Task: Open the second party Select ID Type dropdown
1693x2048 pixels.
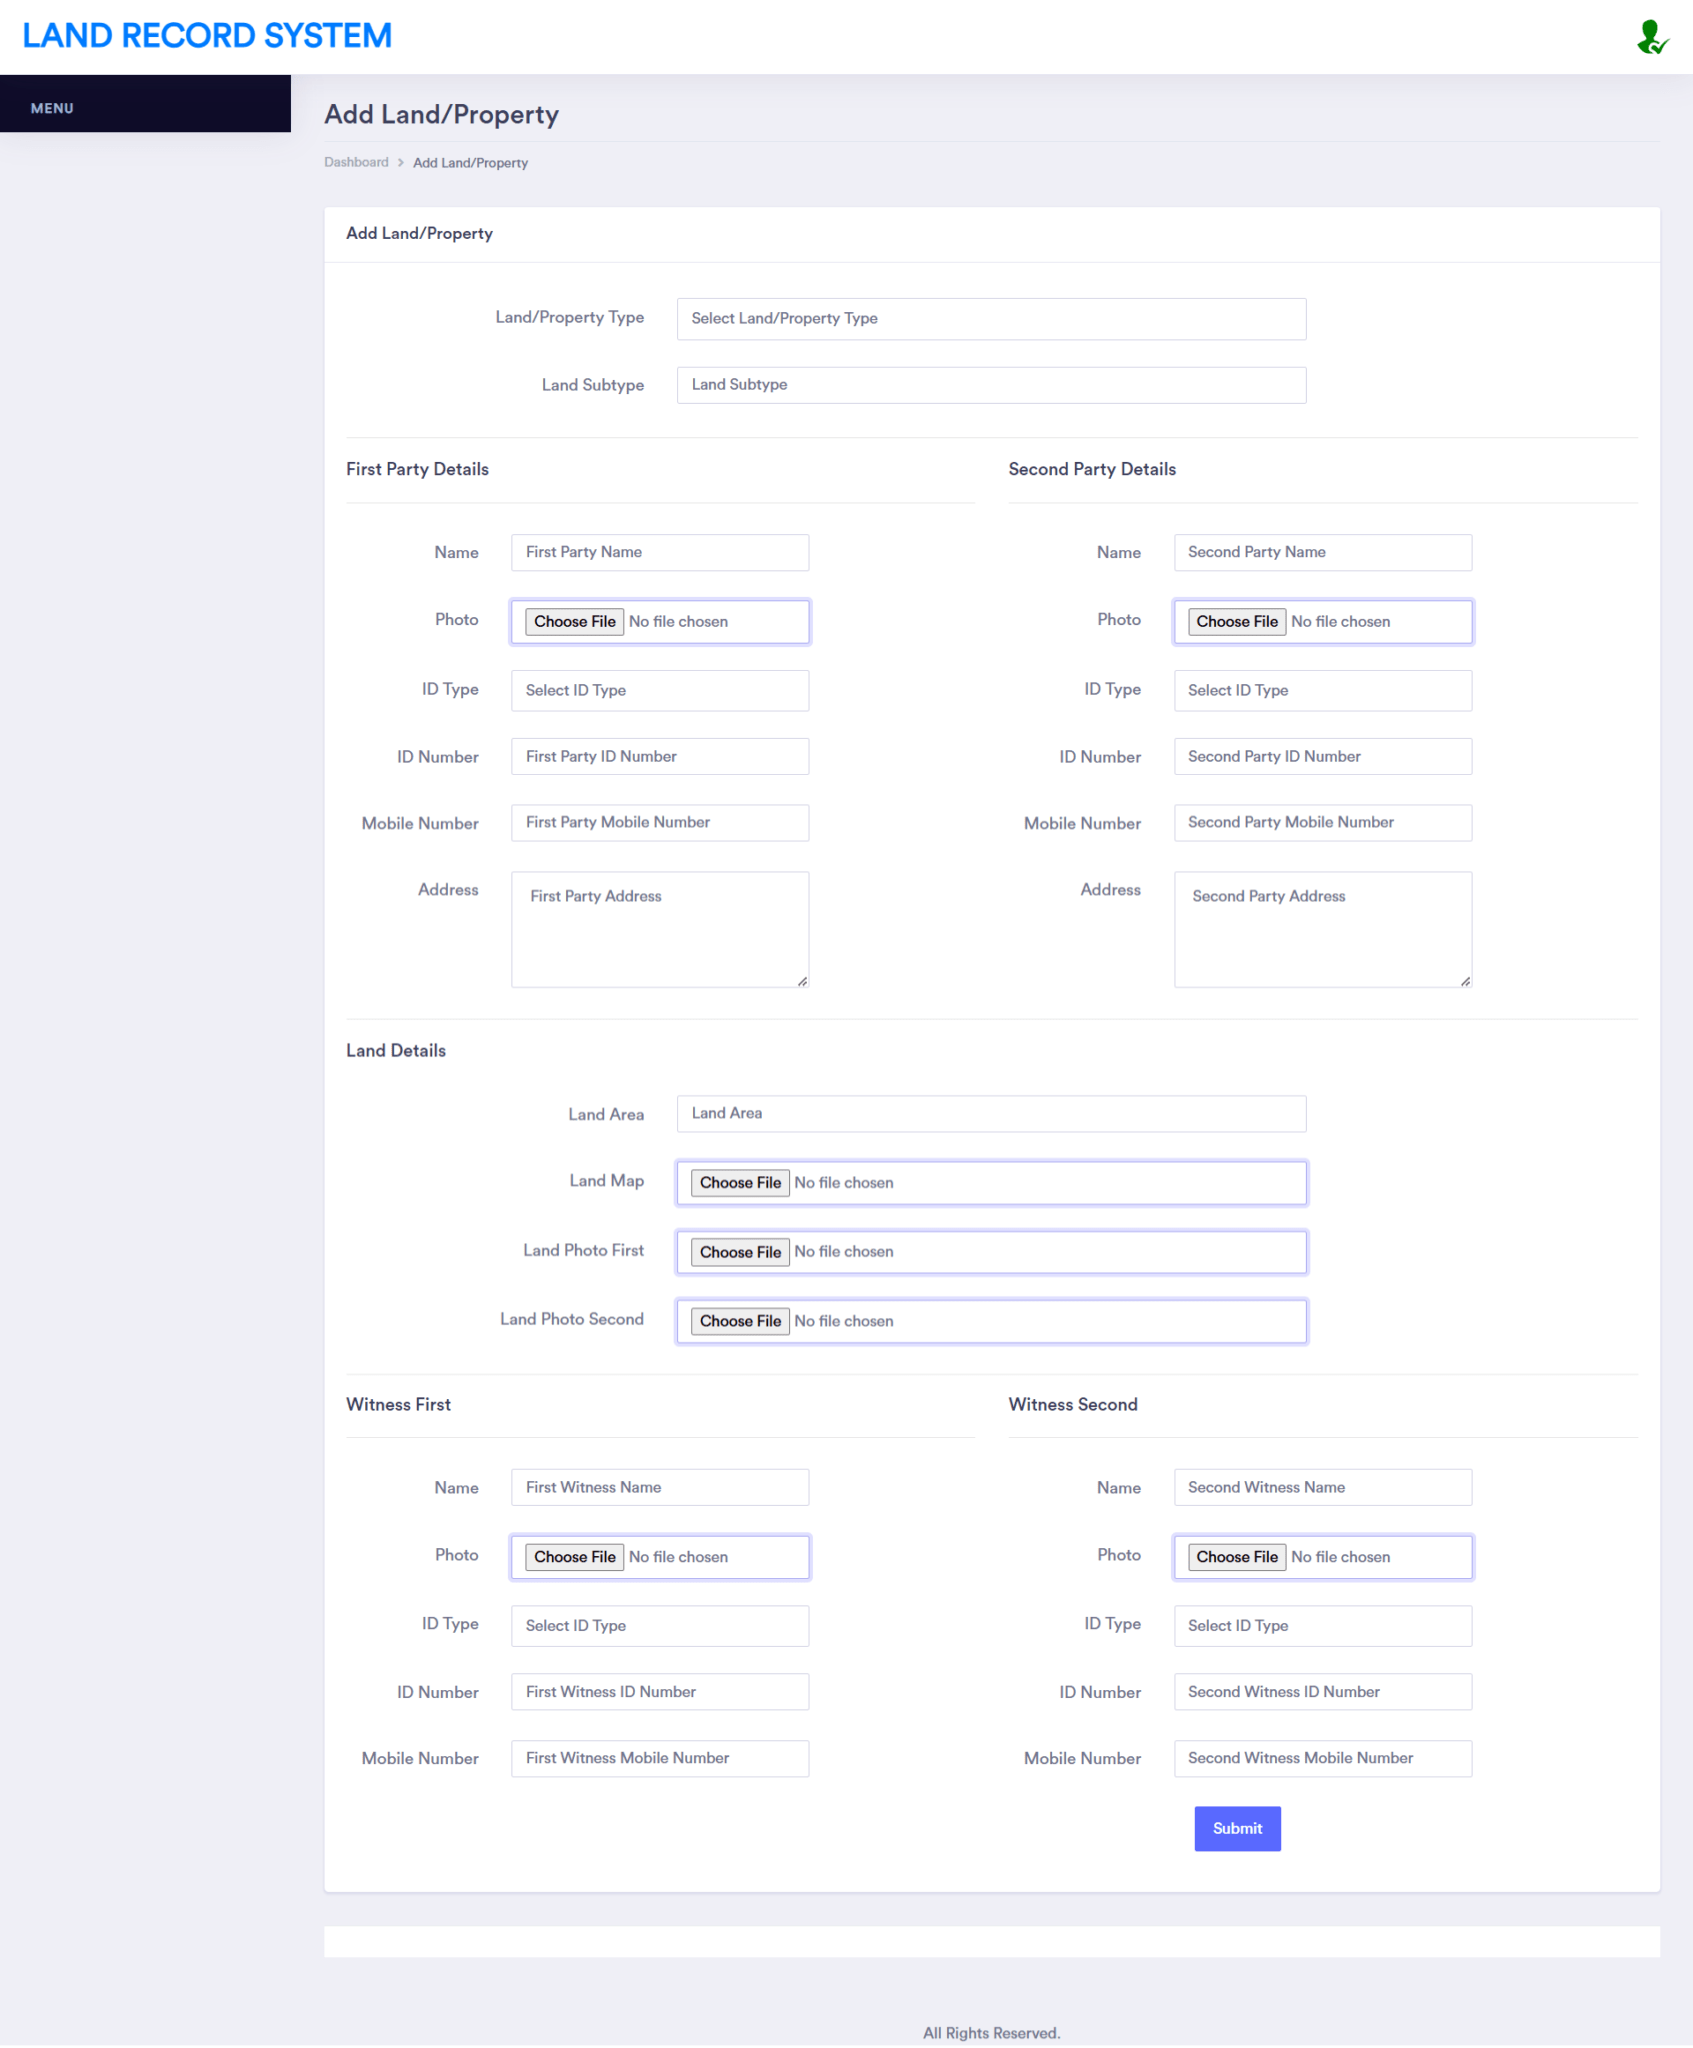Action: tap(1322, 690)
